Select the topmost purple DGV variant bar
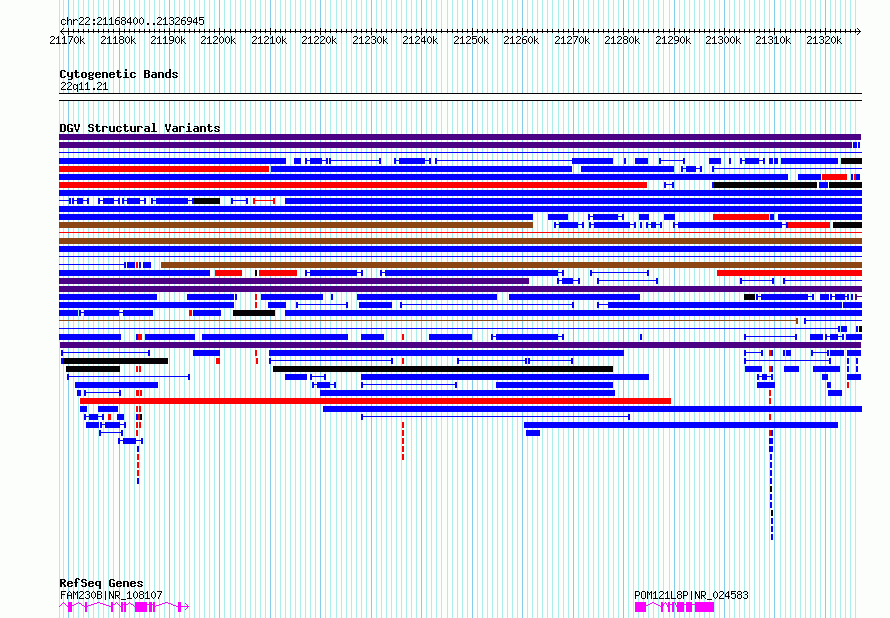Viewport: 890px width, 618px height. click(x=460, y=137)
